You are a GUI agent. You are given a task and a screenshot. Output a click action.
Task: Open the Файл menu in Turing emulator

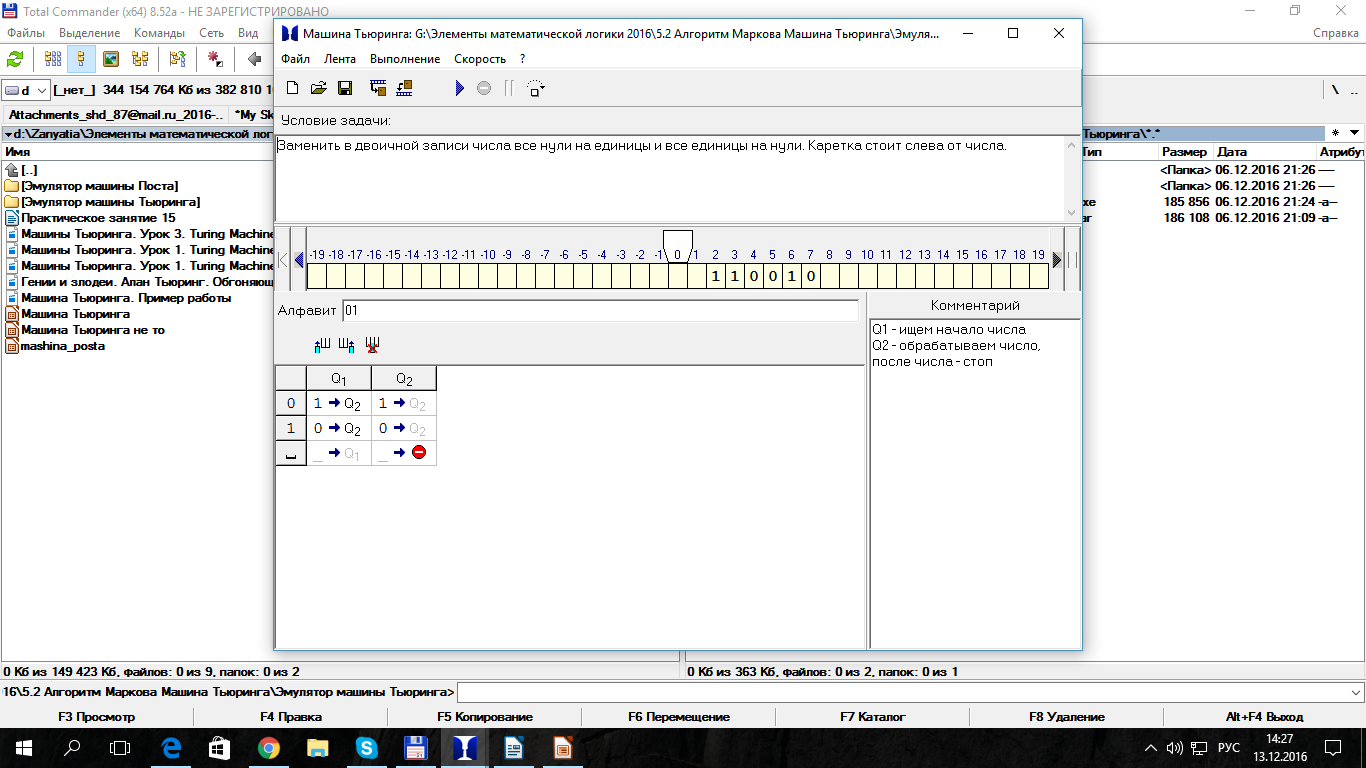295,59
